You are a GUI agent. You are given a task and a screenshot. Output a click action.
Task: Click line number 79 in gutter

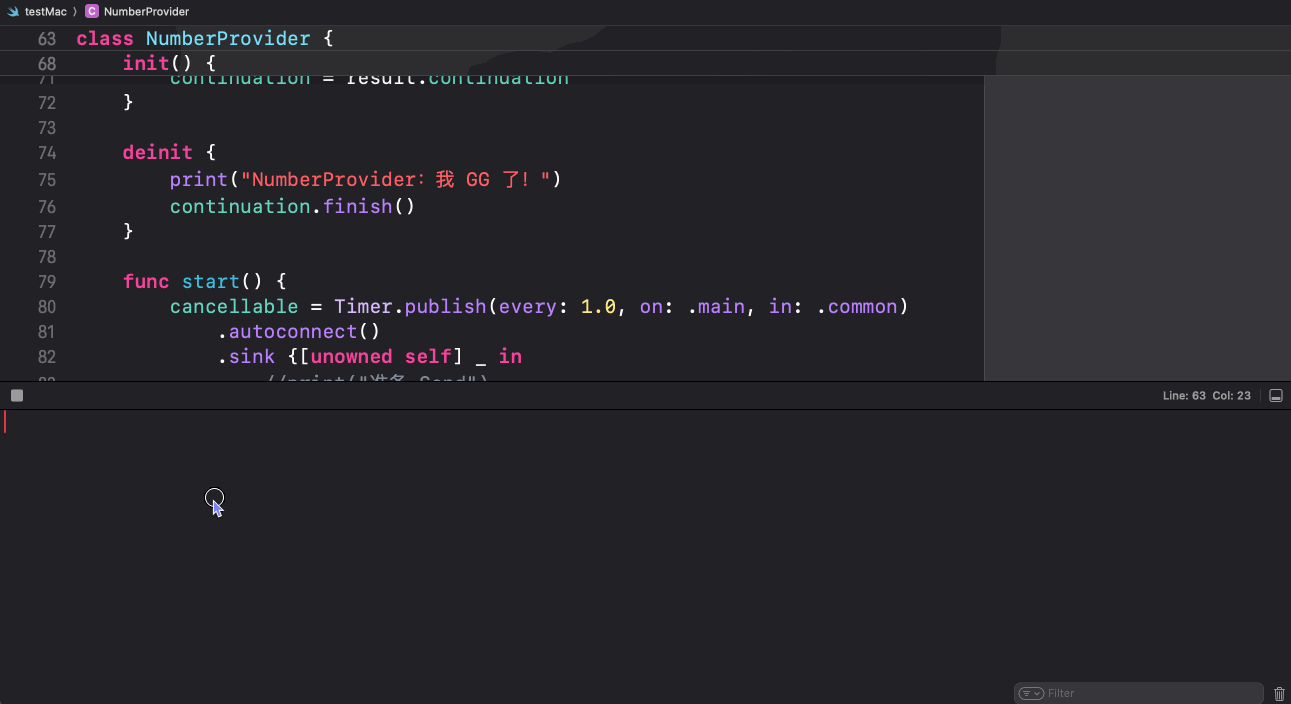(47, 282)
